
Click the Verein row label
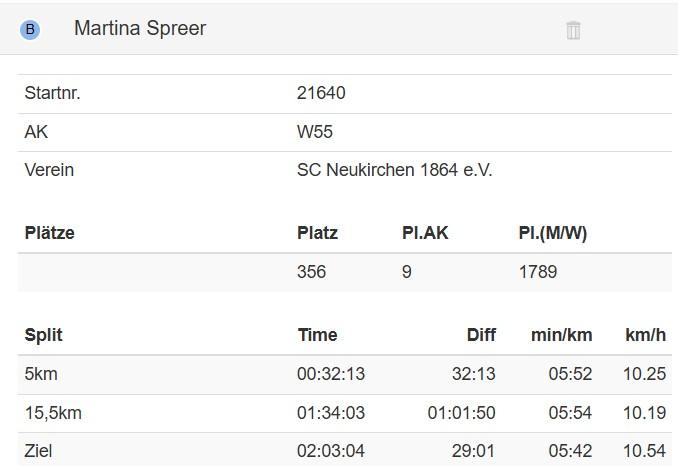(49, 170)
